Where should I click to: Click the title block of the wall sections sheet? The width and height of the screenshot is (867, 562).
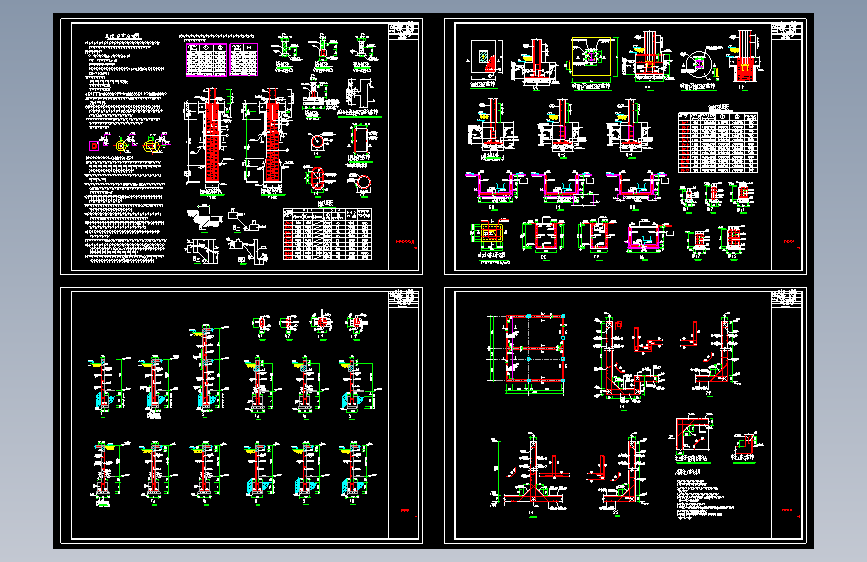404,299
